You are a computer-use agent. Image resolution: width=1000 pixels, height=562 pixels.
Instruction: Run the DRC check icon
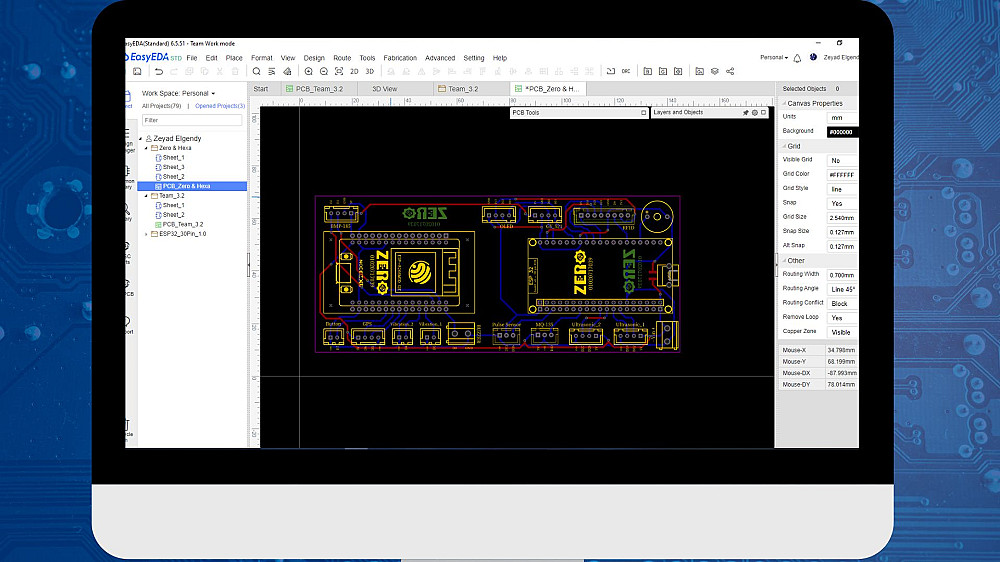click(x=626, y=72)
